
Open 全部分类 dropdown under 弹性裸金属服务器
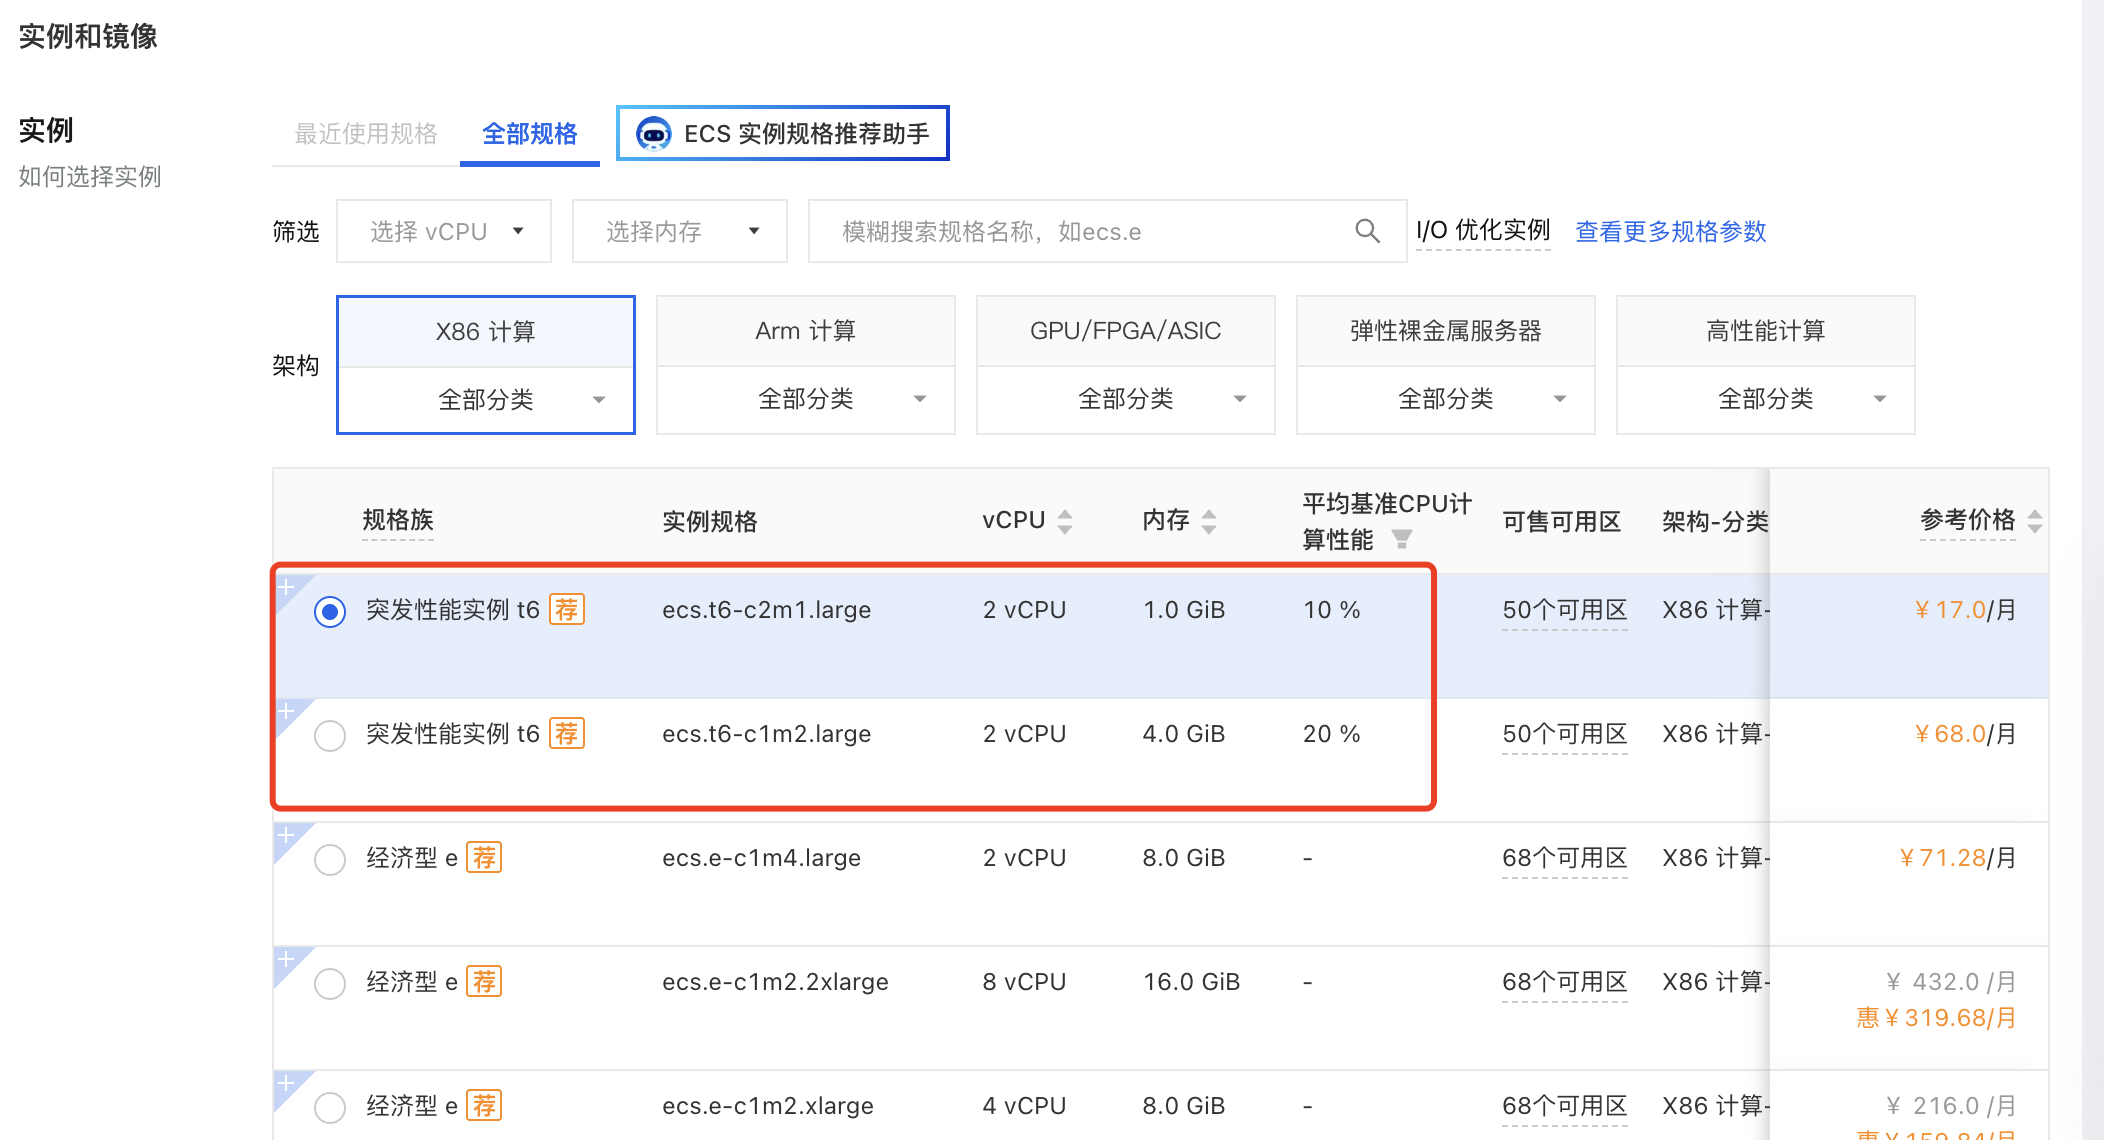[x=1446, y=399]
